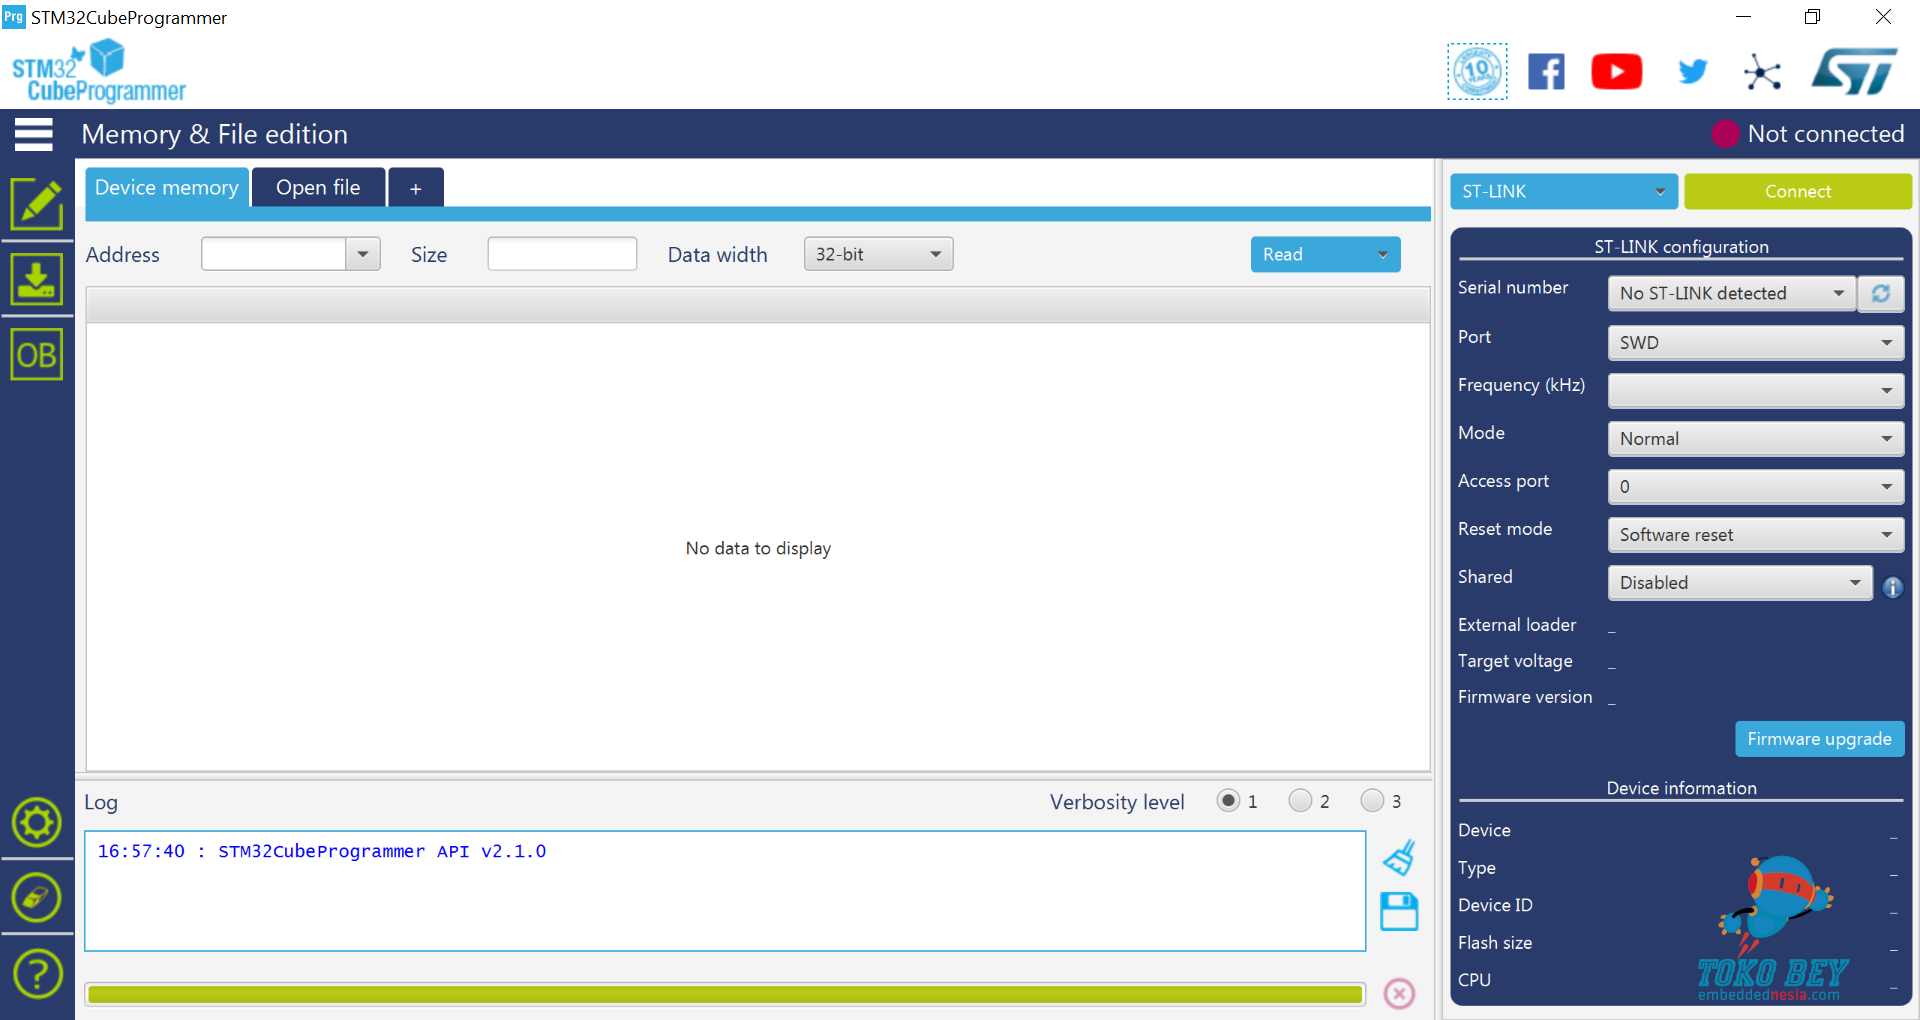This screenshot has height=1020, width=1920.
Task: Open Erasing & Programming download icon
Action: (37, 279)
